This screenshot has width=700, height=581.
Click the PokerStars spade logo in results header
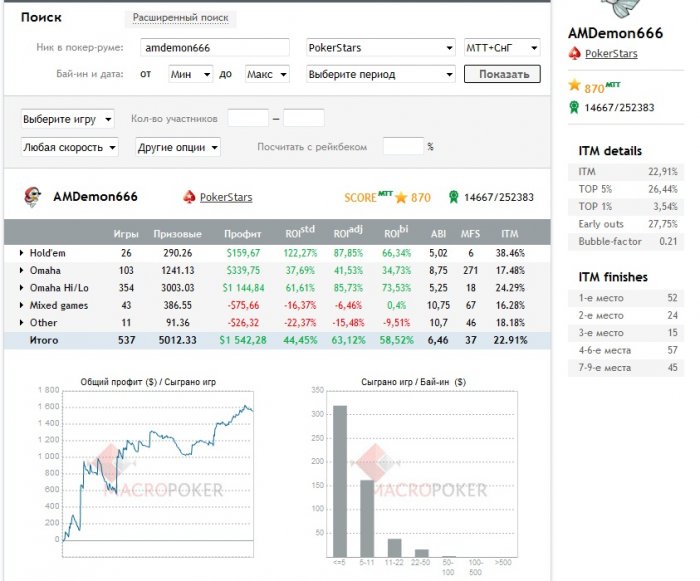click(189, 197)
